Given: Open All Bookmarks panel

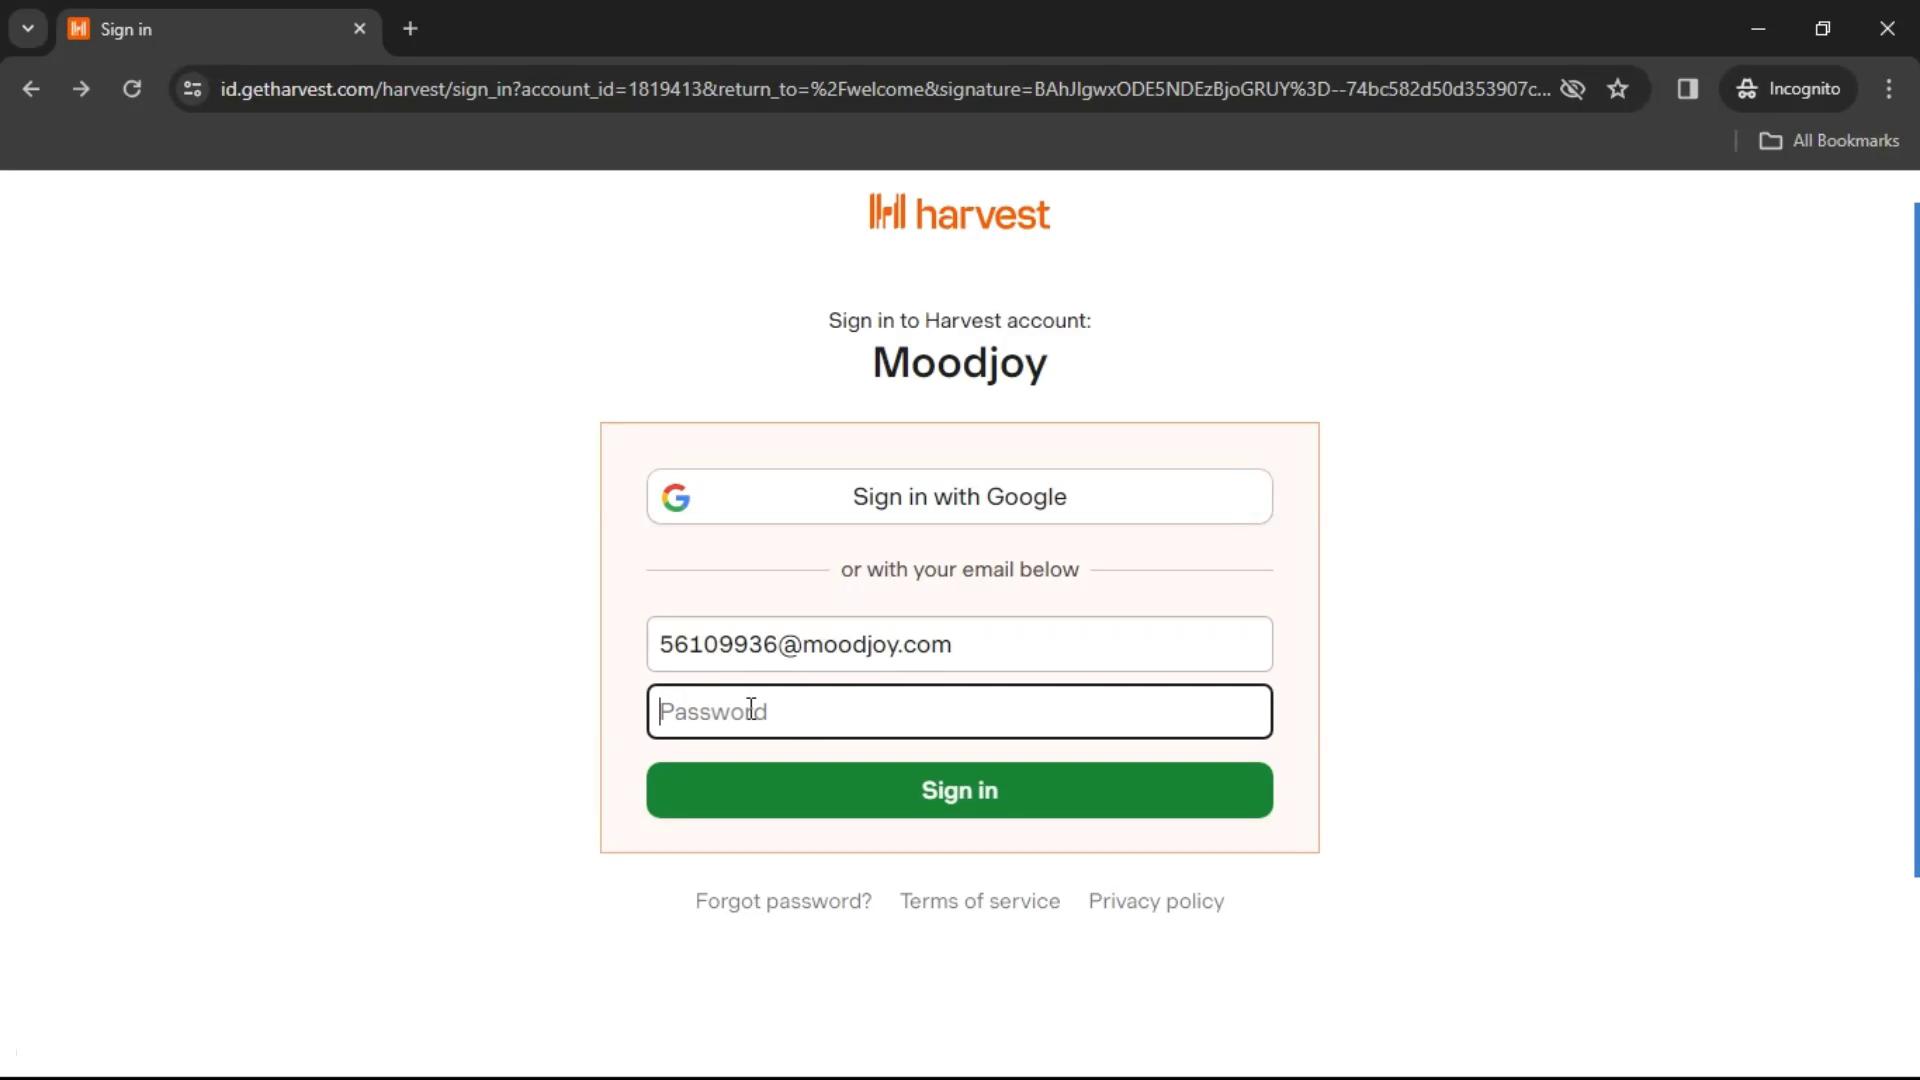Looking at the screenshot, I should coord(1833,141).
